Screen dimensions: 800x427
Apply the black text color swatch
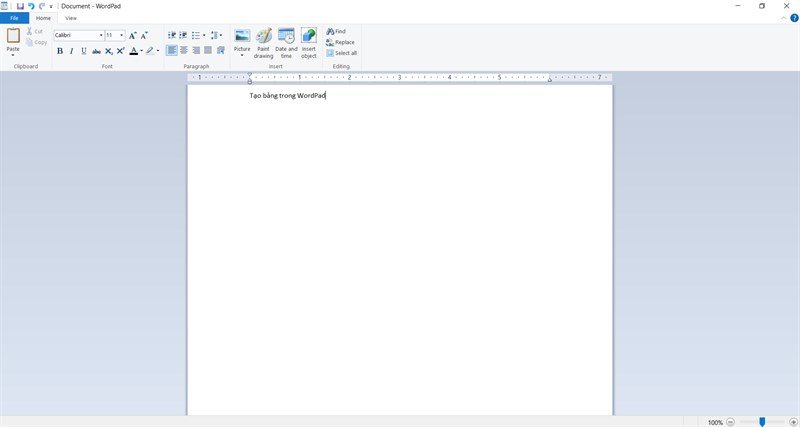pyautogui.click(x=134, y=51)
